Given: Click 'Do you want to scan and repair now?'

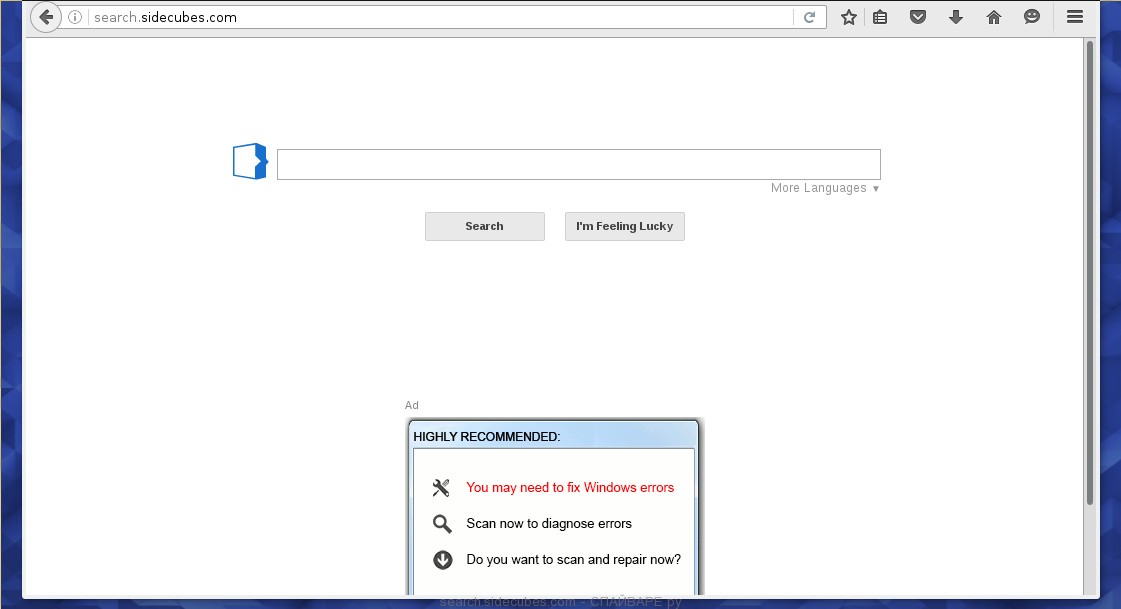Looking at the screenshot, I should 573,560.
